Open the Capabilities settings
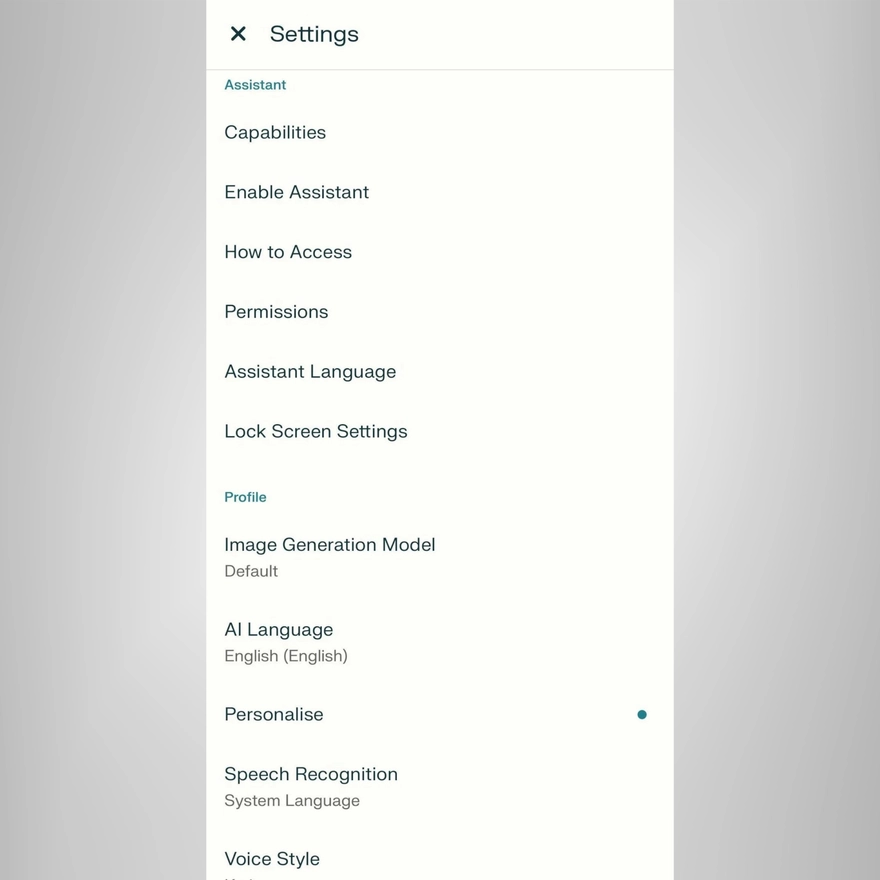 [x=275, y=132]
